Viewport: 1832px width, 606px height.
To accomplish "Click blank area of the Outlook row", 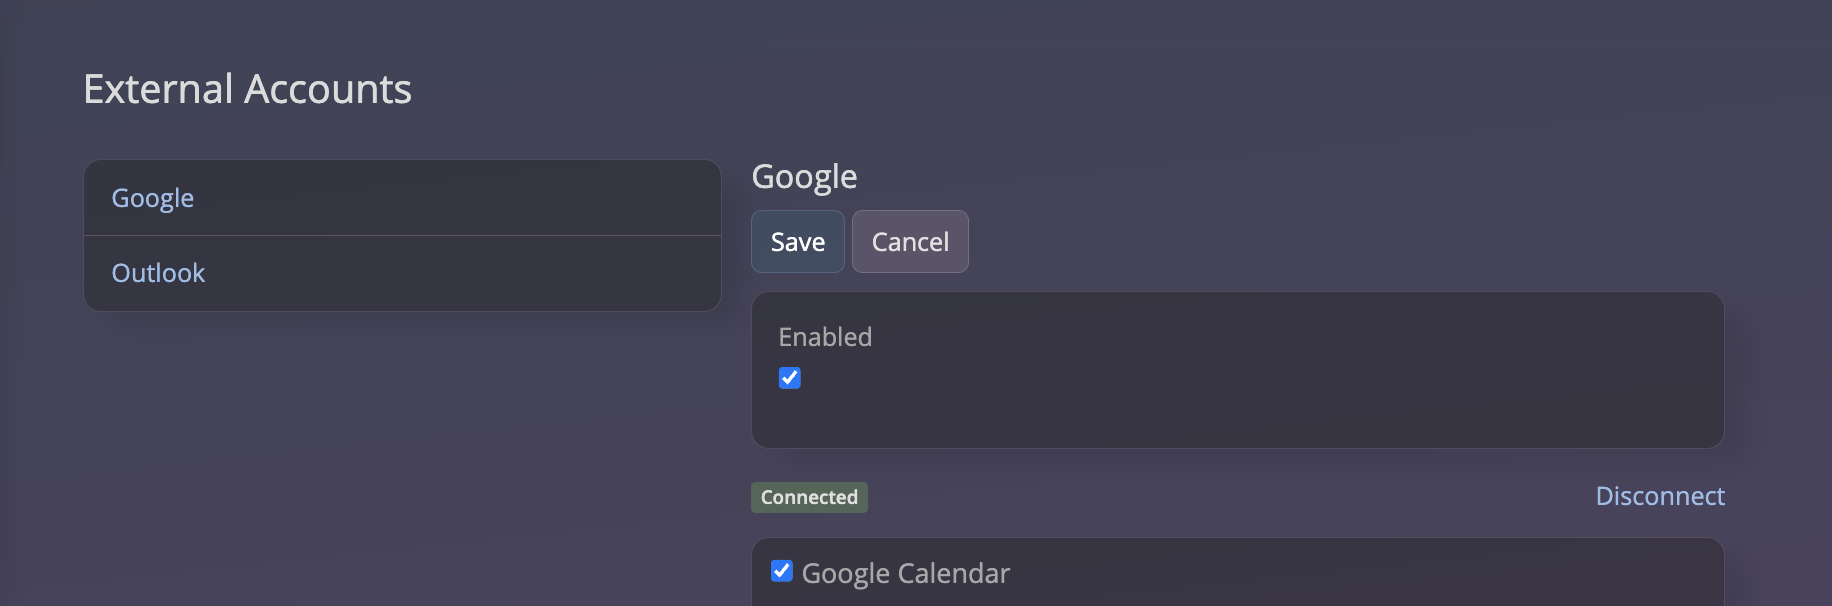I will coord(460,273).
